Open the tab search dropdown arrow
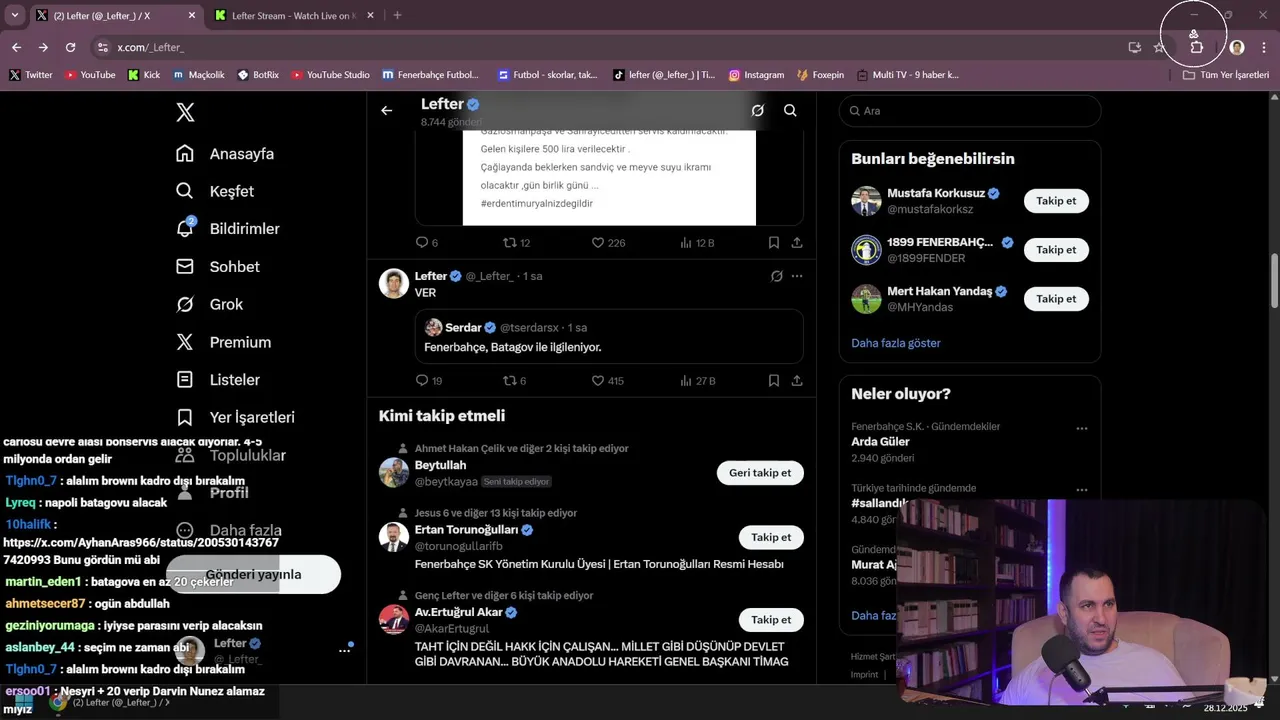 click(14, 16)
